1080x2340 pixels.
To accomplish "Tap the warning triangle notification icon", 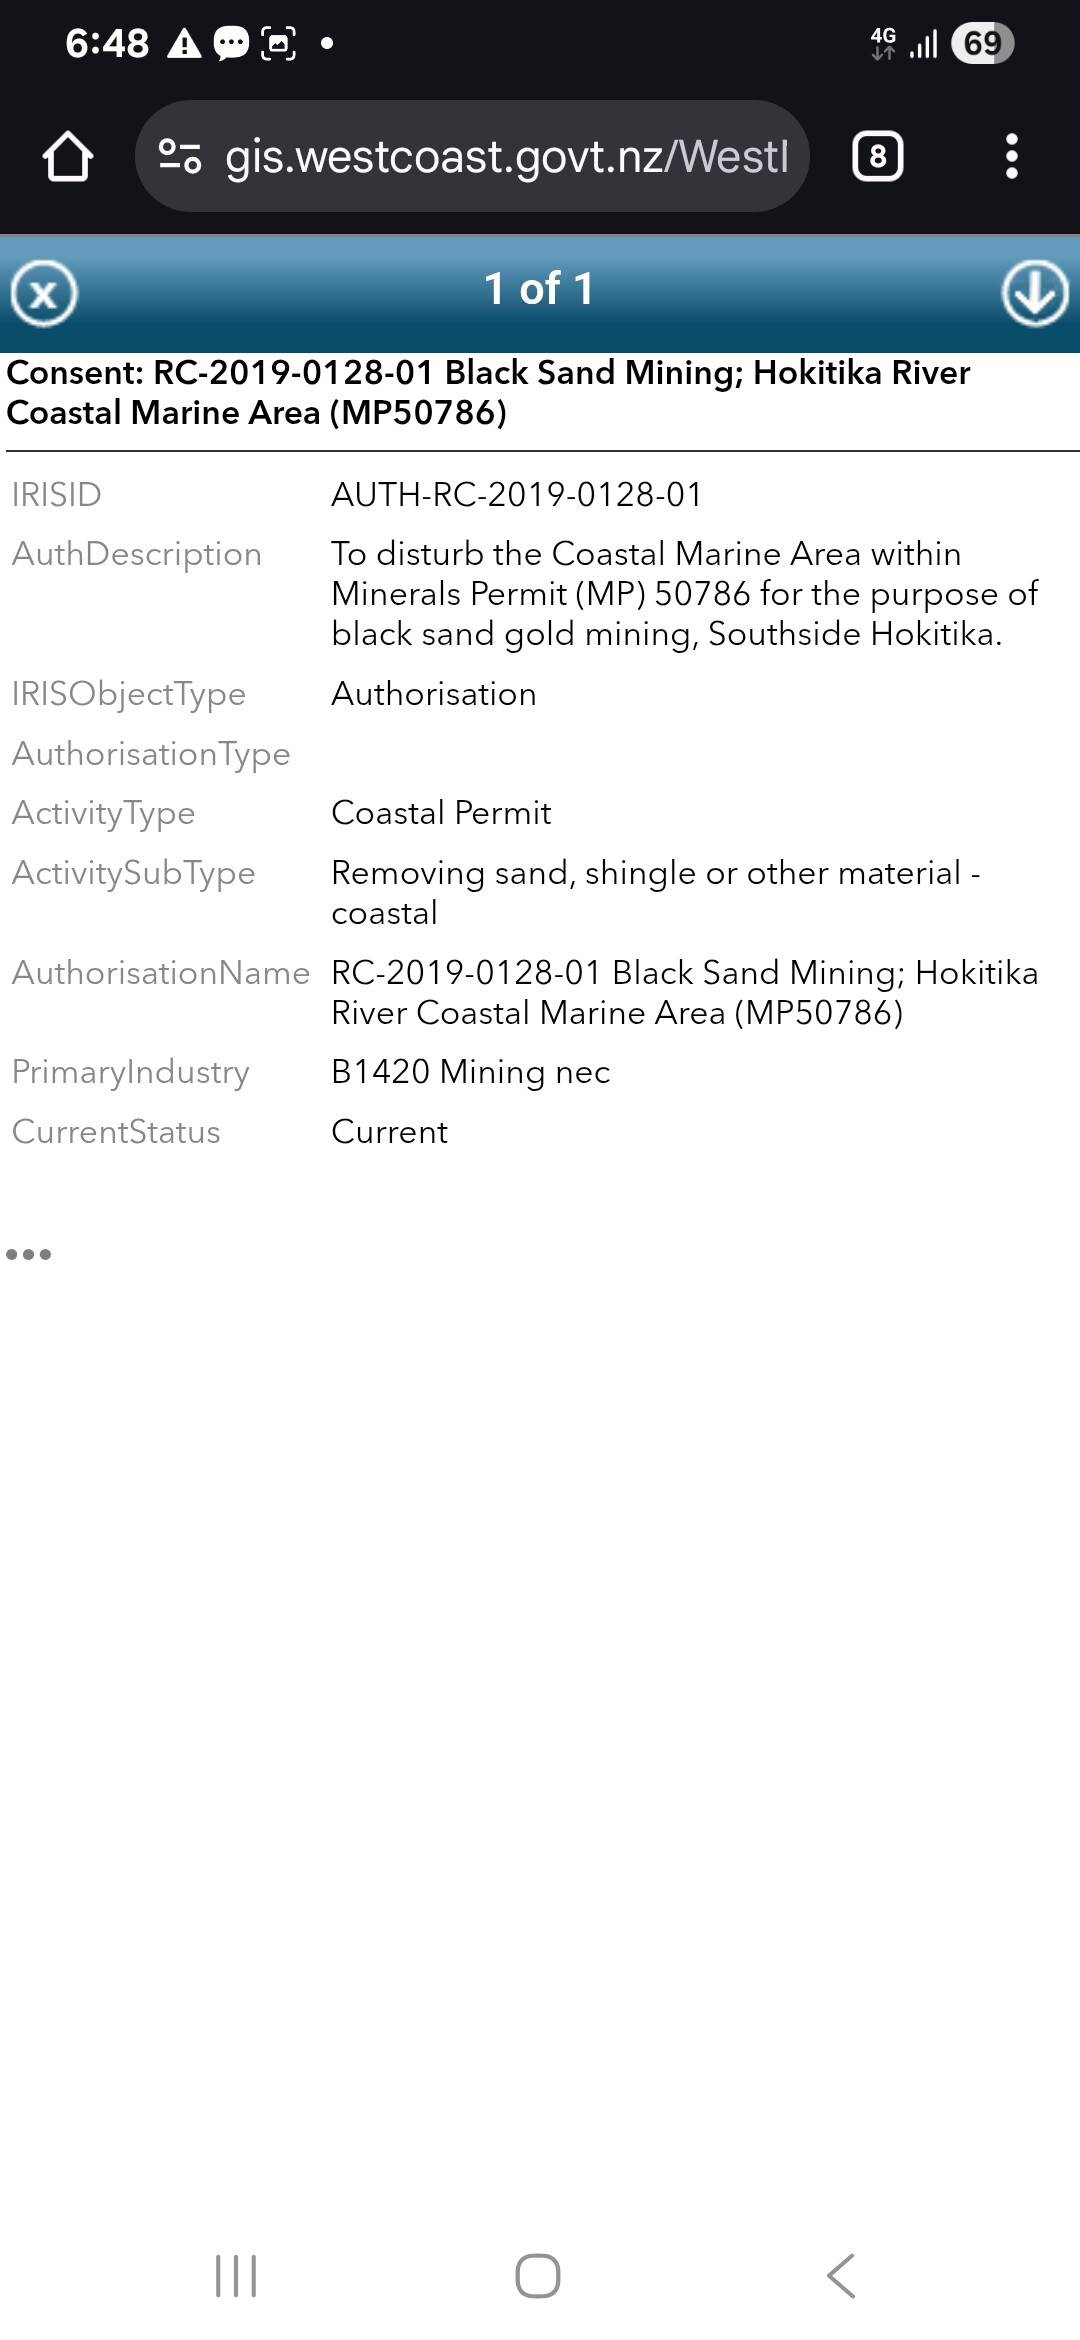I will point(184,44).
